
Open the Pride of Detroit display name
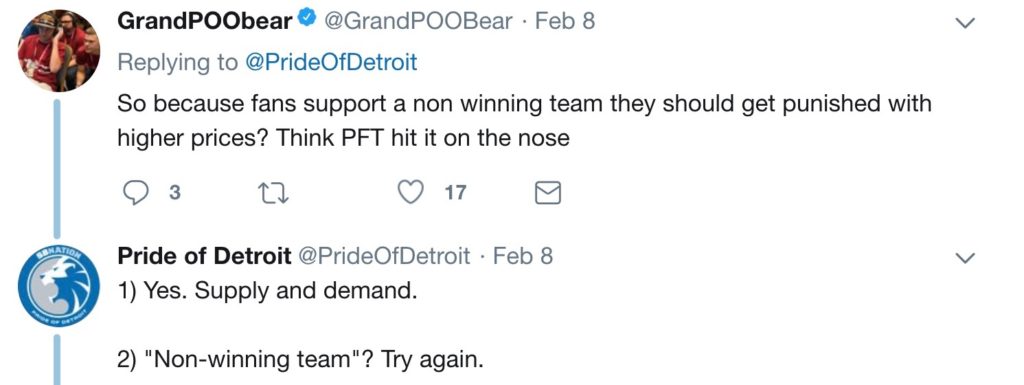coord(204,256)
